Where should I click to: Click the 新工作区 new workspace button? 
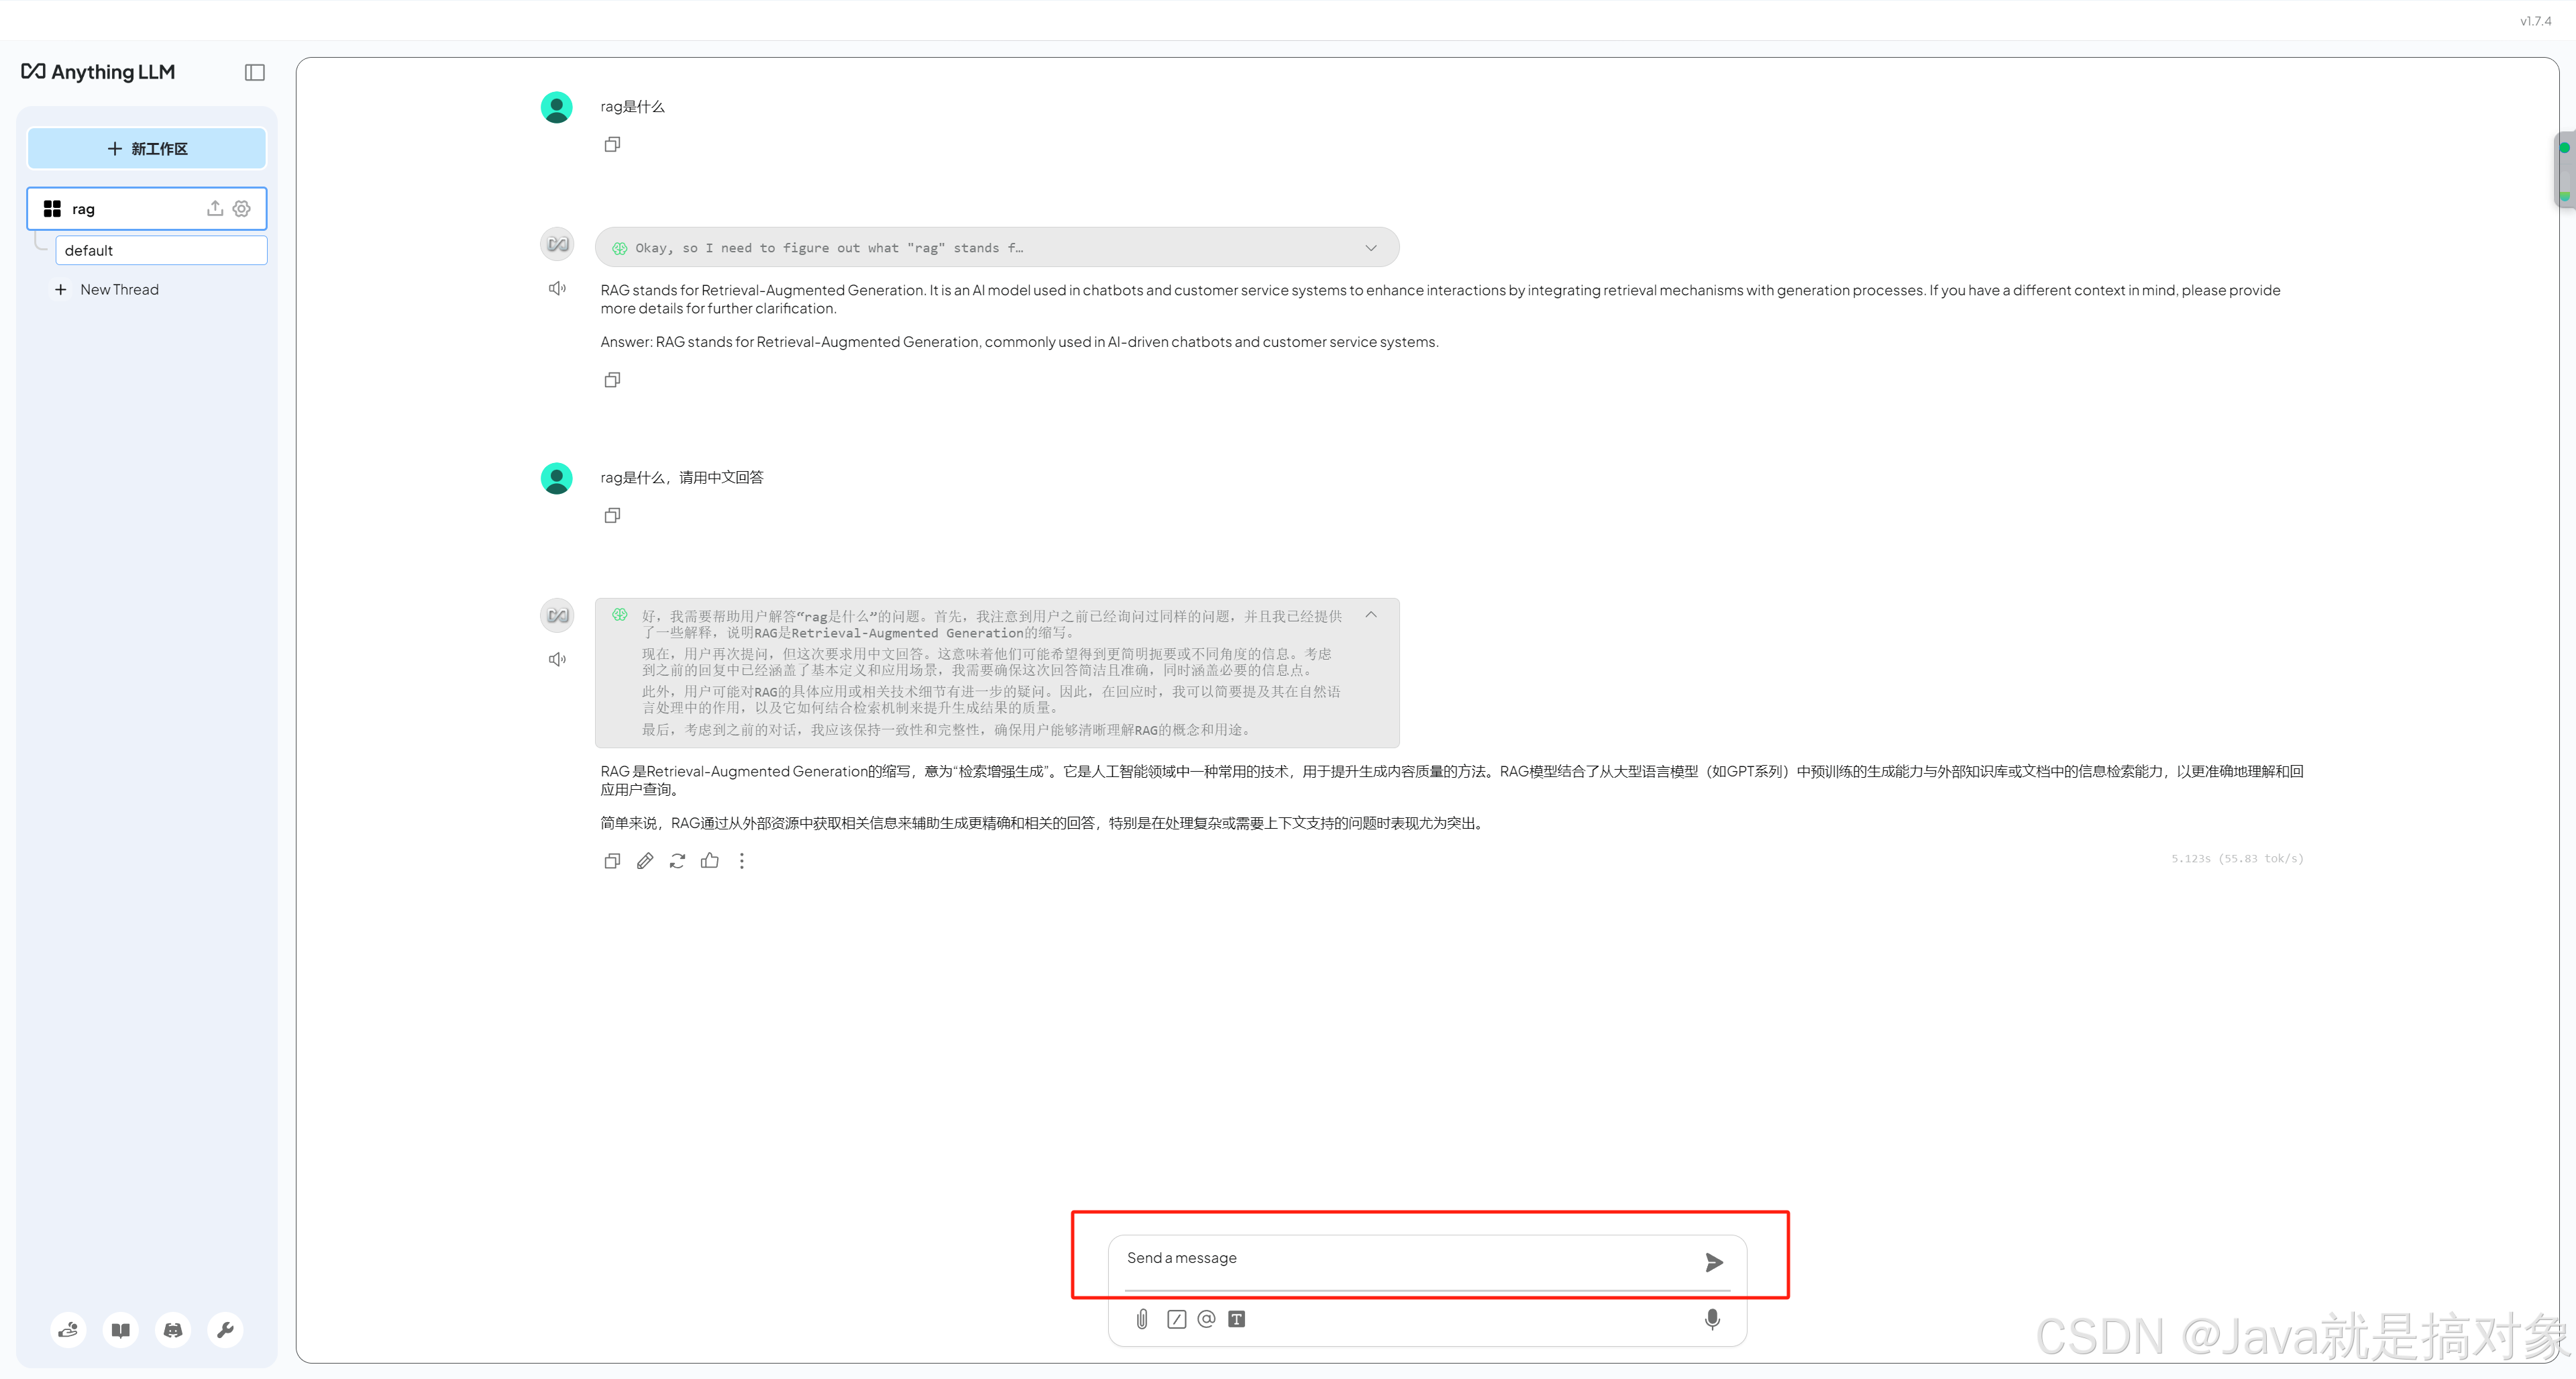click(146, 148)
